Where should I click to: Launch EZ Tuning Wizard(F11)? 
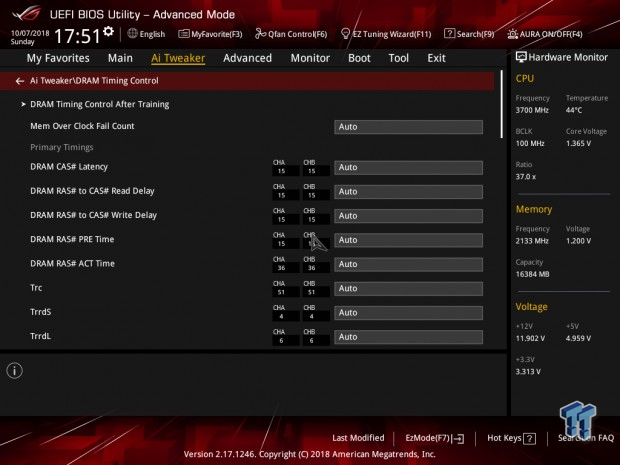coord(386,34)
